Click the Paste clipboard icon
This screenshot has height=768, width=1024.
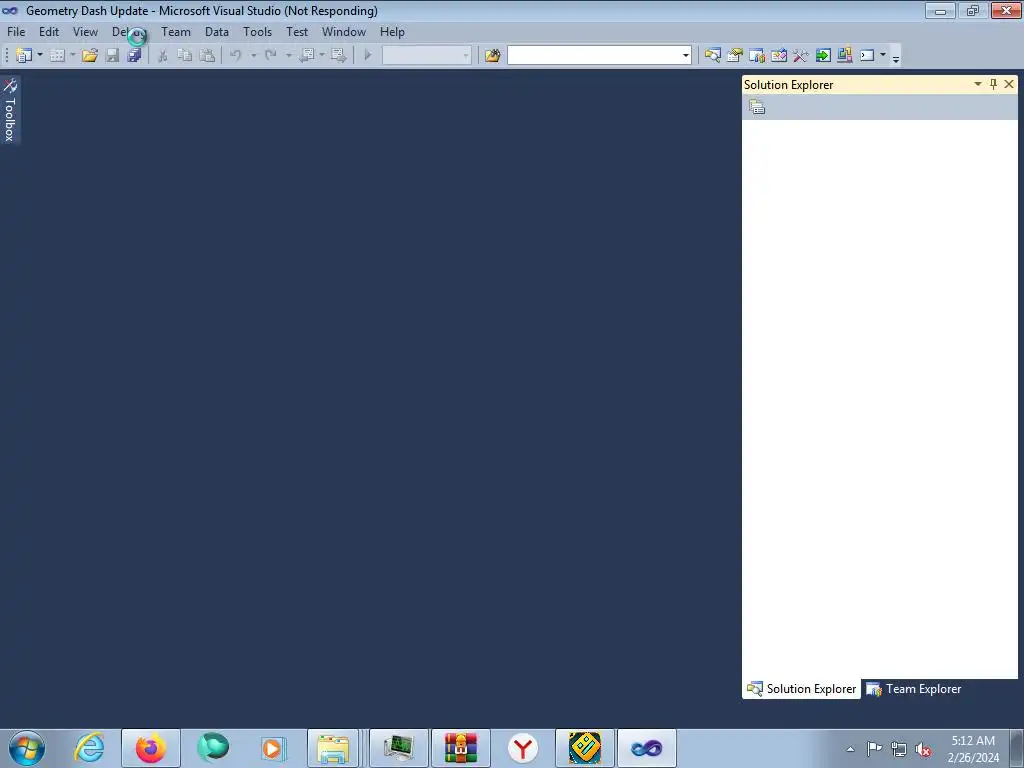[207, 56]
